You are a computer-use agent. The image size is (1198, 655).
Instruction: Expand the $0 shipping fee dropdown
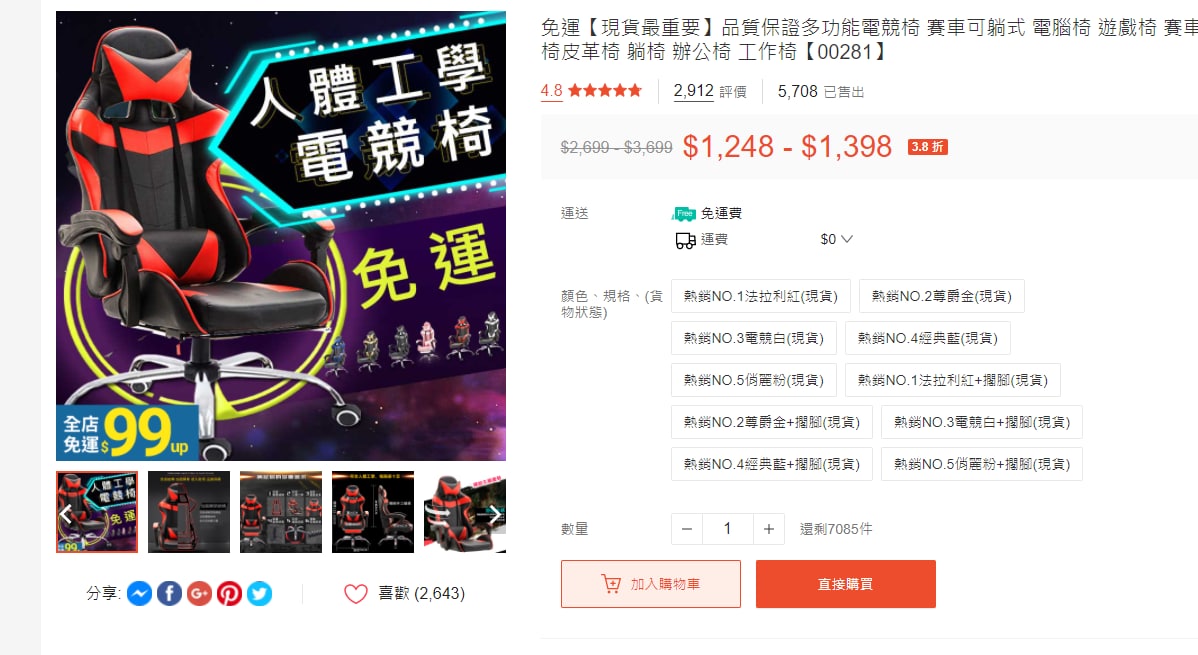click(836, 239)
